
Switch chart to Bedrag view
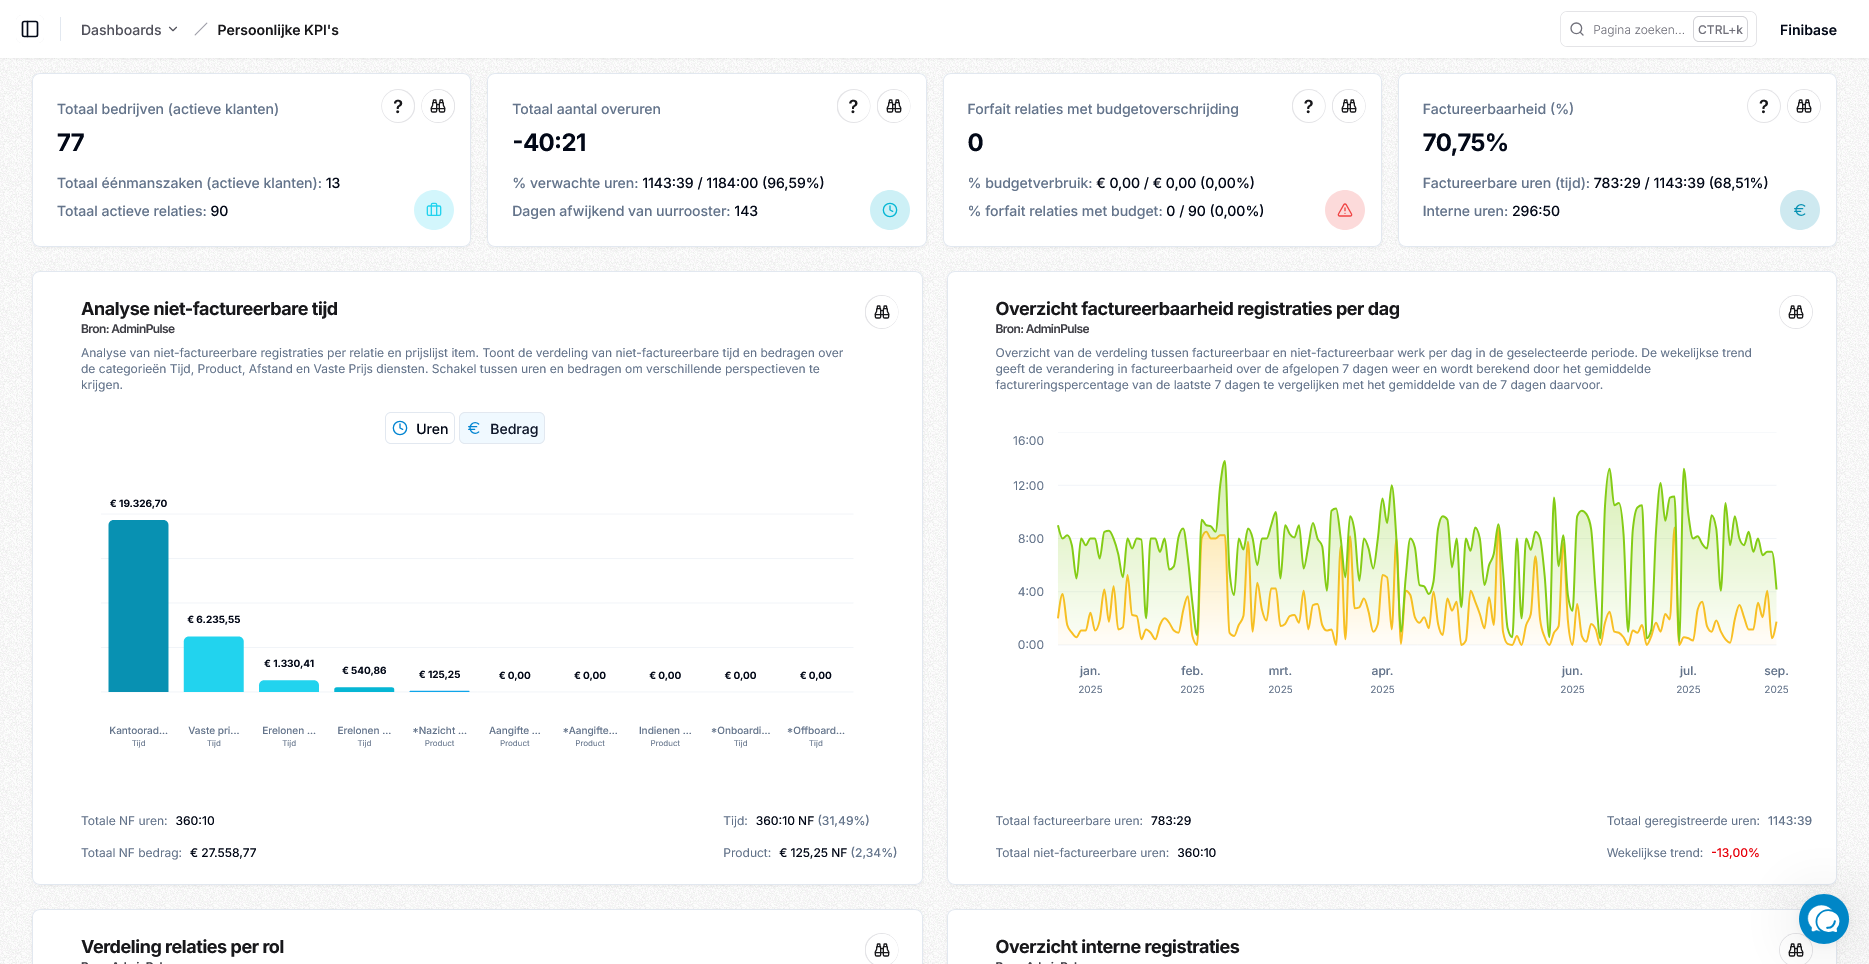coord(502,428)
